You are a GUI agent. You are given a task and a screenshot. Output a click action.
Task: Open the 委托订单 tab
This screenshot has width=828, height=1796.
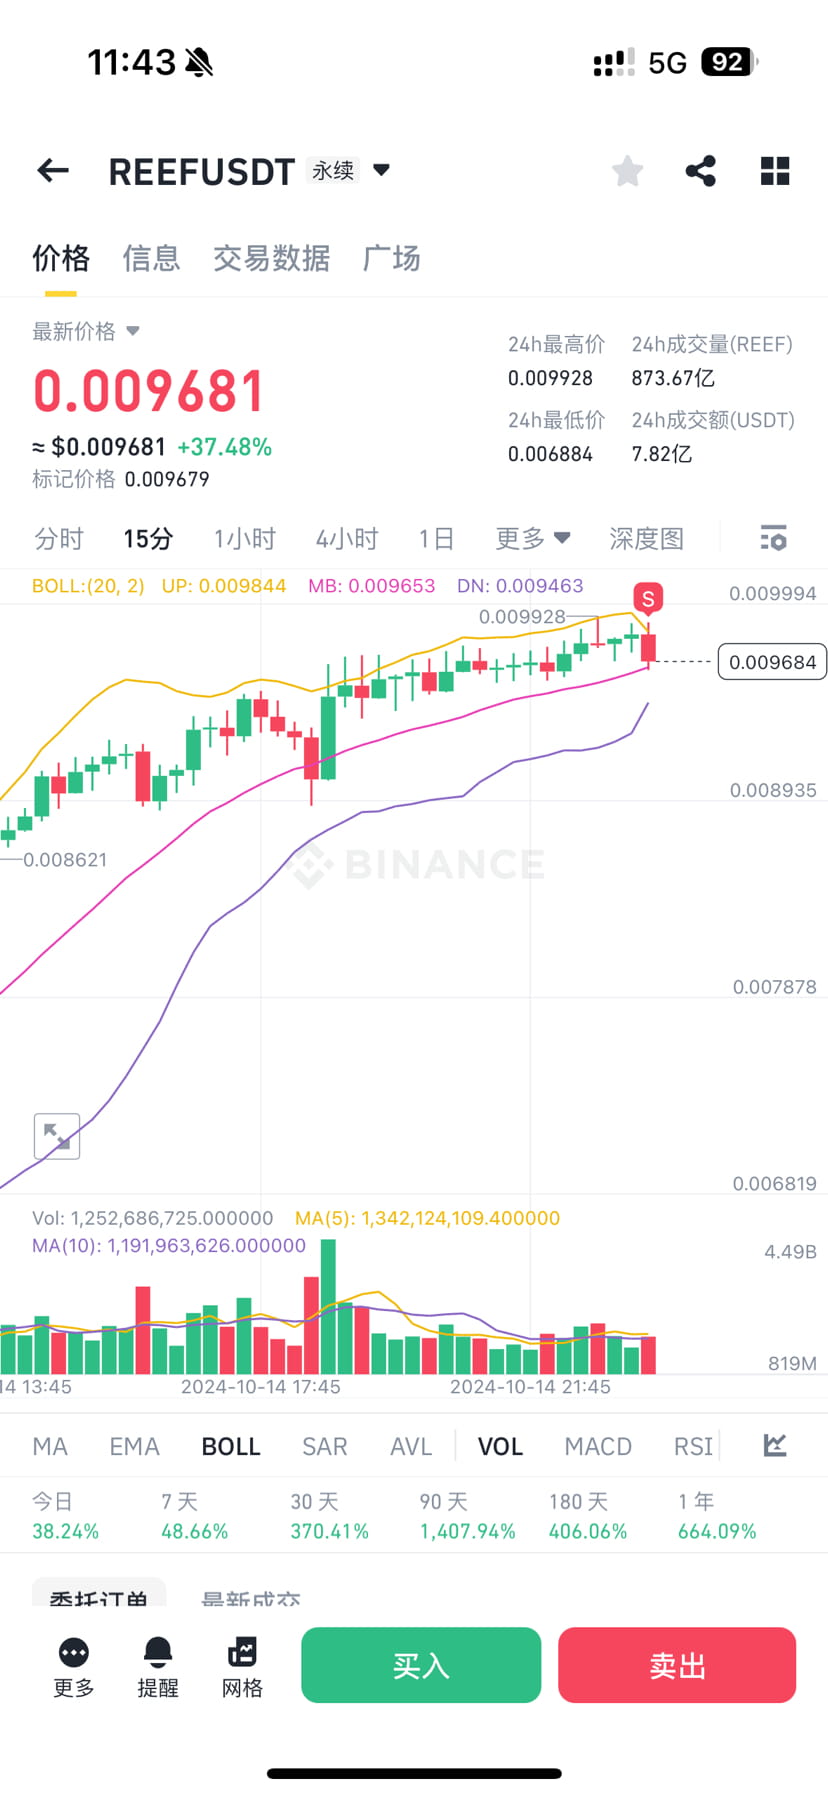tap(99, 1593)
